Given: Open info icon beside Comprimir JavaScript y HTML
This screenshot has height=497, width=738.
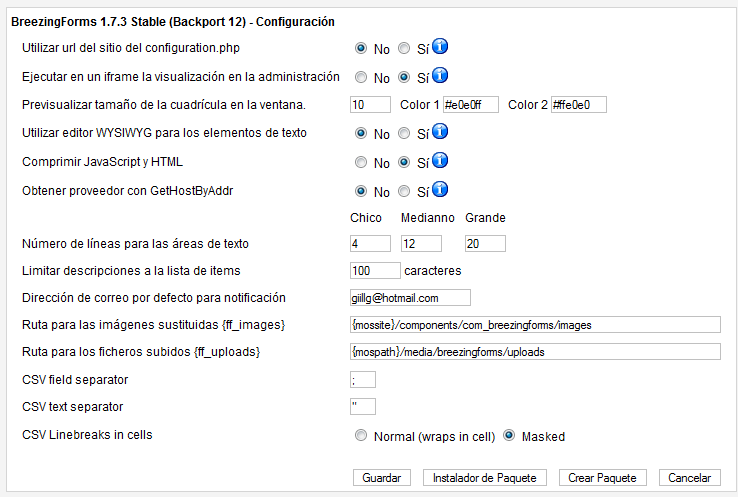Looking at the screenshot, I should (440, 160).
